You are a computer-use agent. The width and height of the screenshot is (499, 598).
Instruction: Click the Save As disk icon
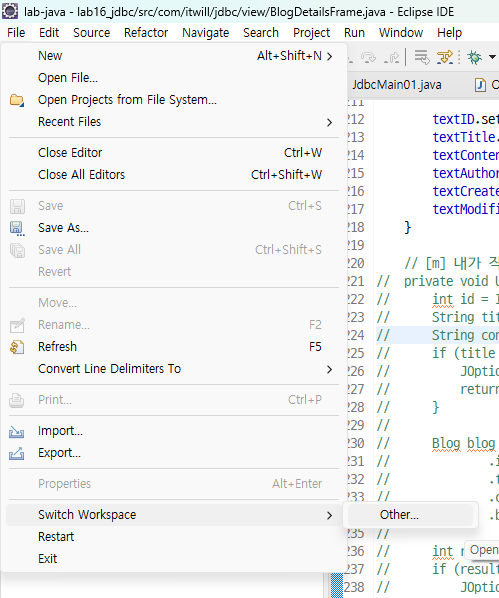coord(17,228)
